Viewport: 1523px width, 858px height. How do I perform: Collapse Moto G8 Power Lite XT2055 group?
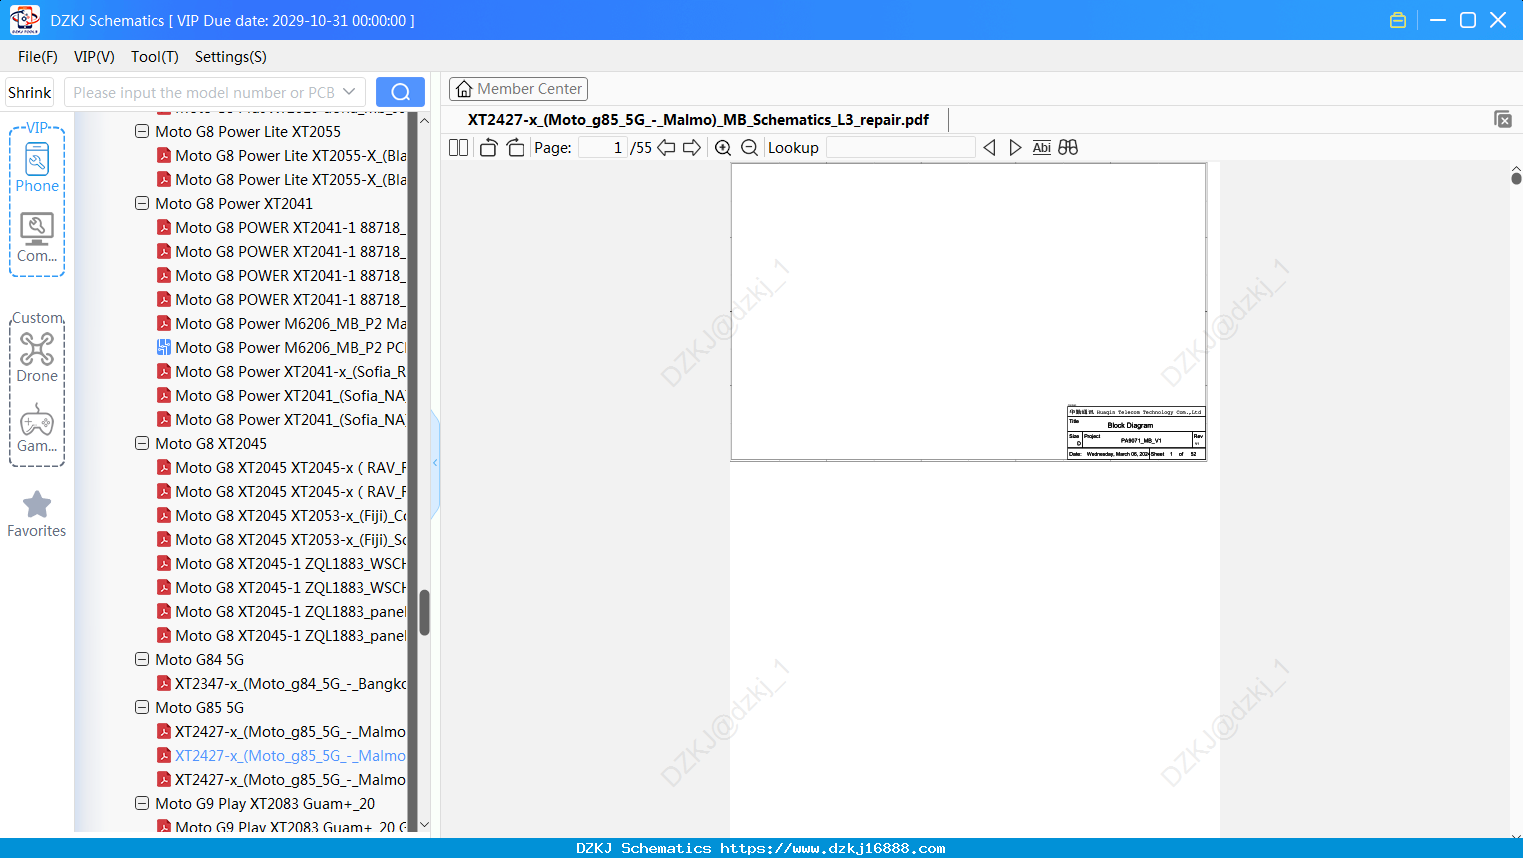point(142,131)
